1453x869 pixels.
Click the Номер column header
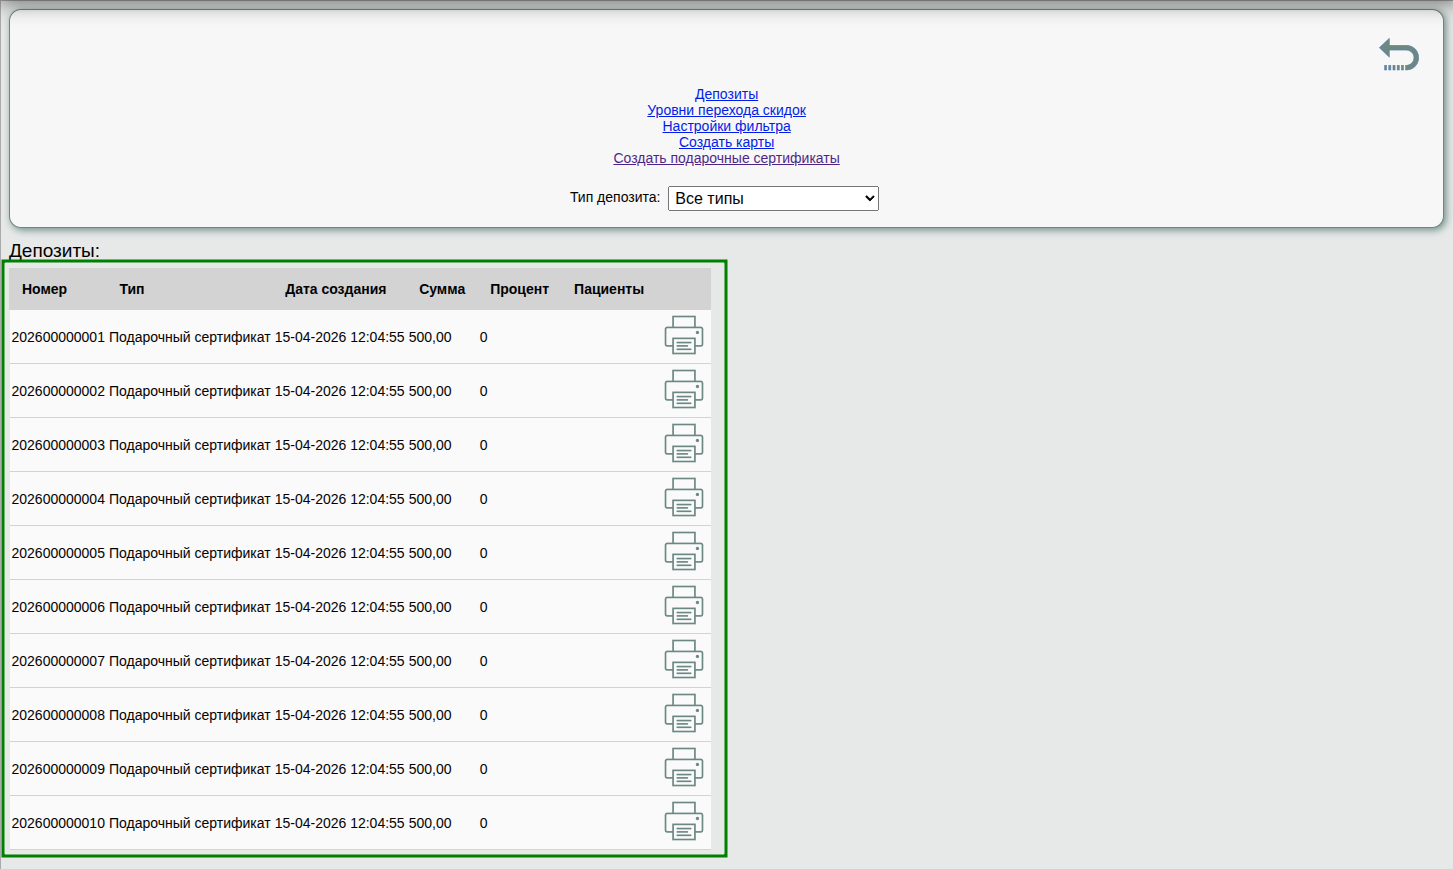(44, 289)
